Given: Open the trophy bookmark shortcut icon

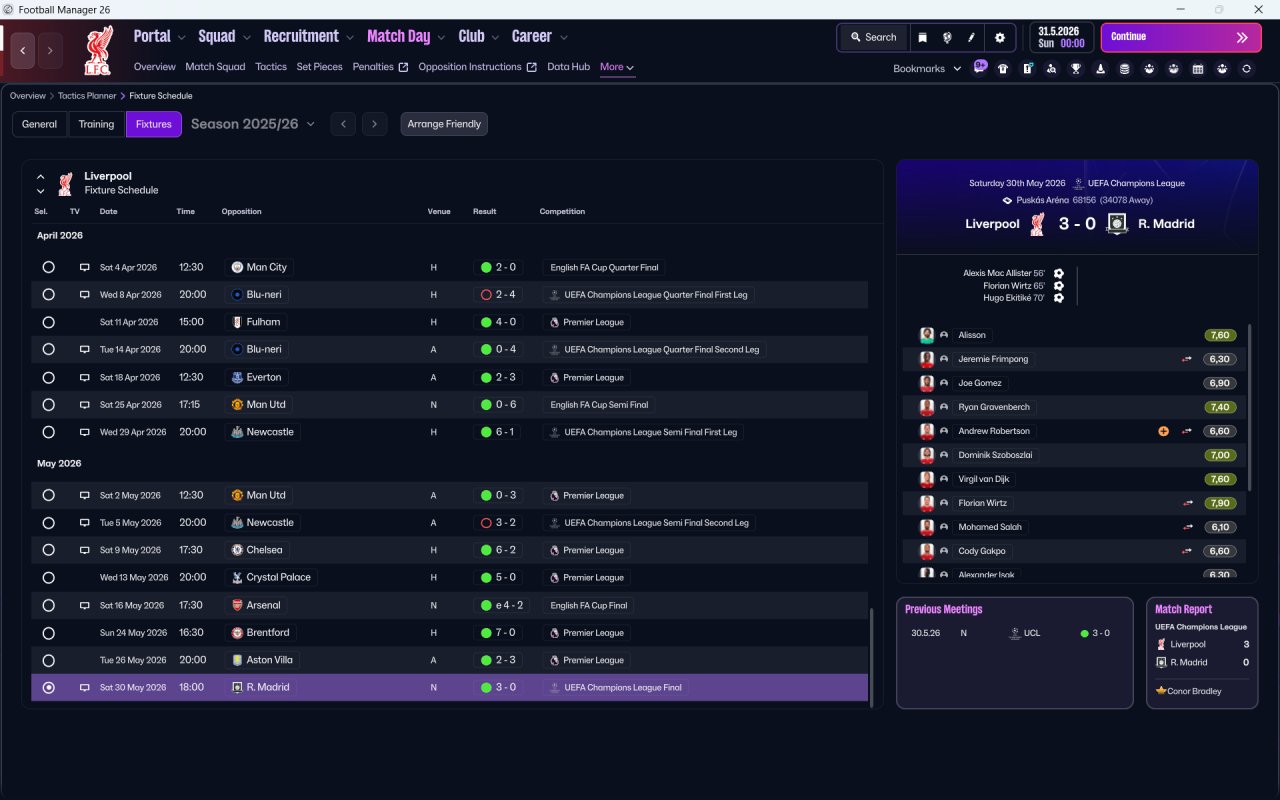Looking at the screenshot, I should 1076,69.
